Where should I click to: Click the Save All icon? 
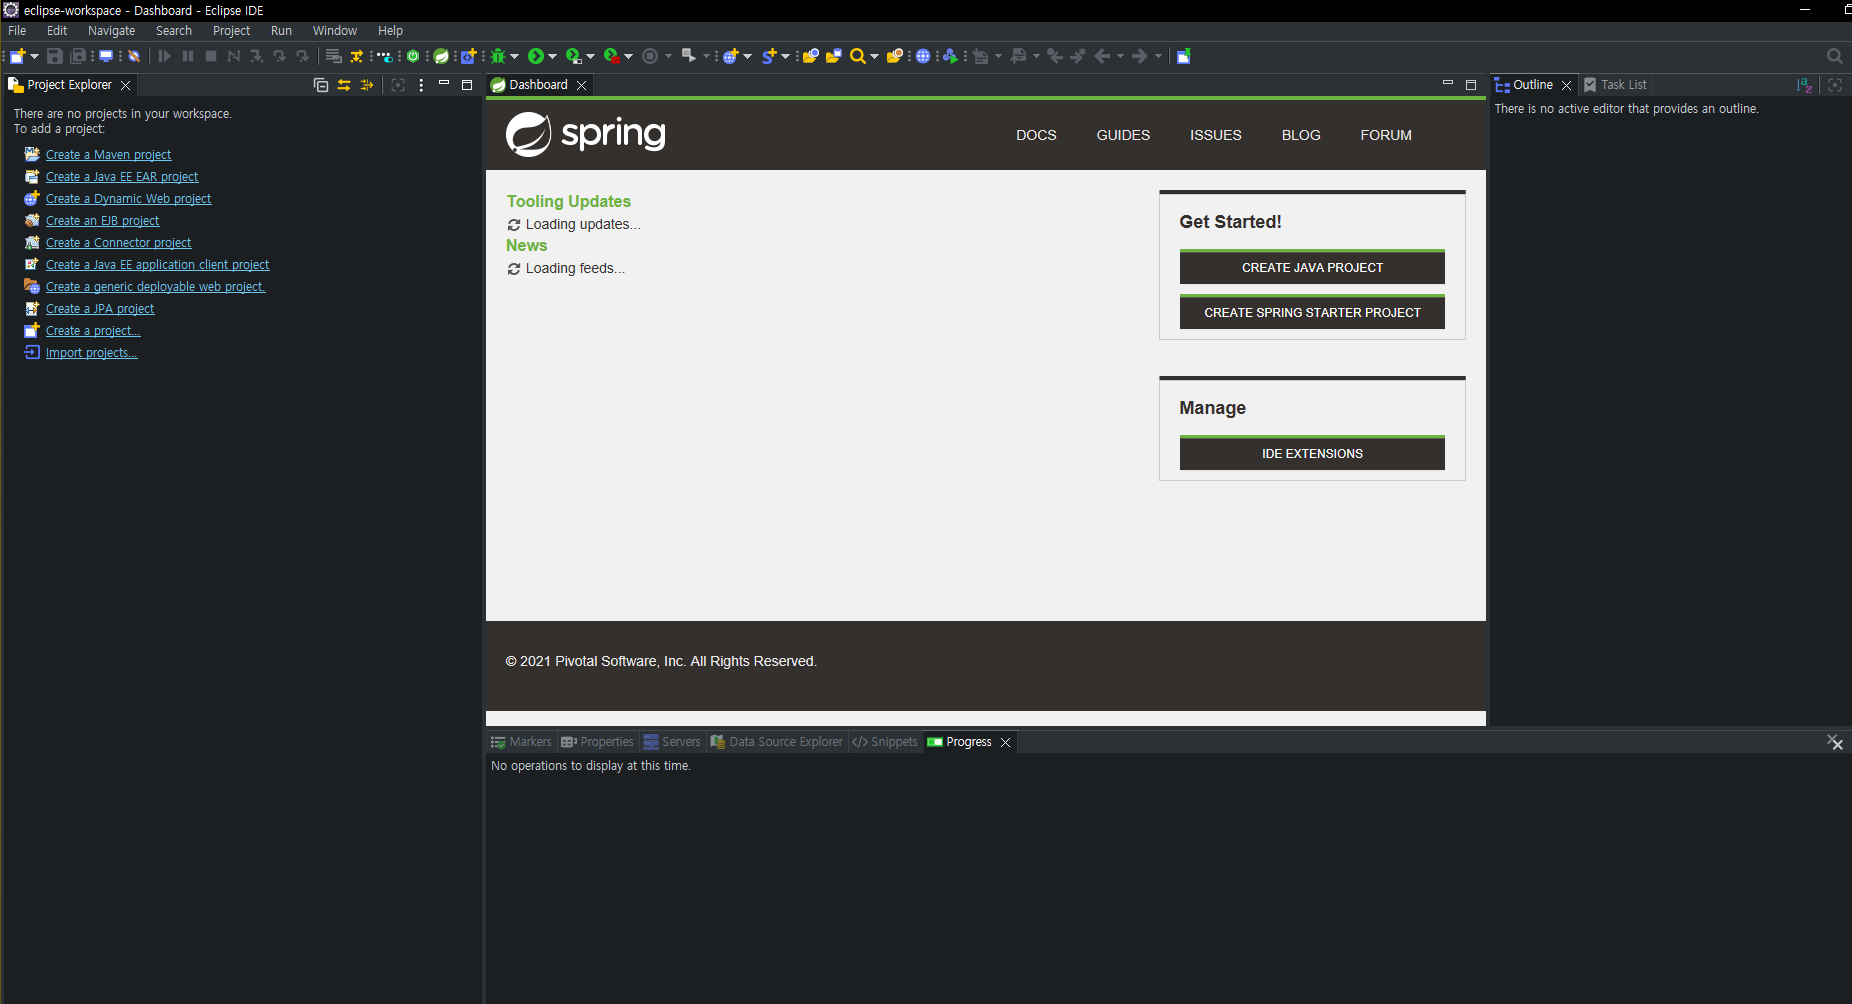(78, 56)
